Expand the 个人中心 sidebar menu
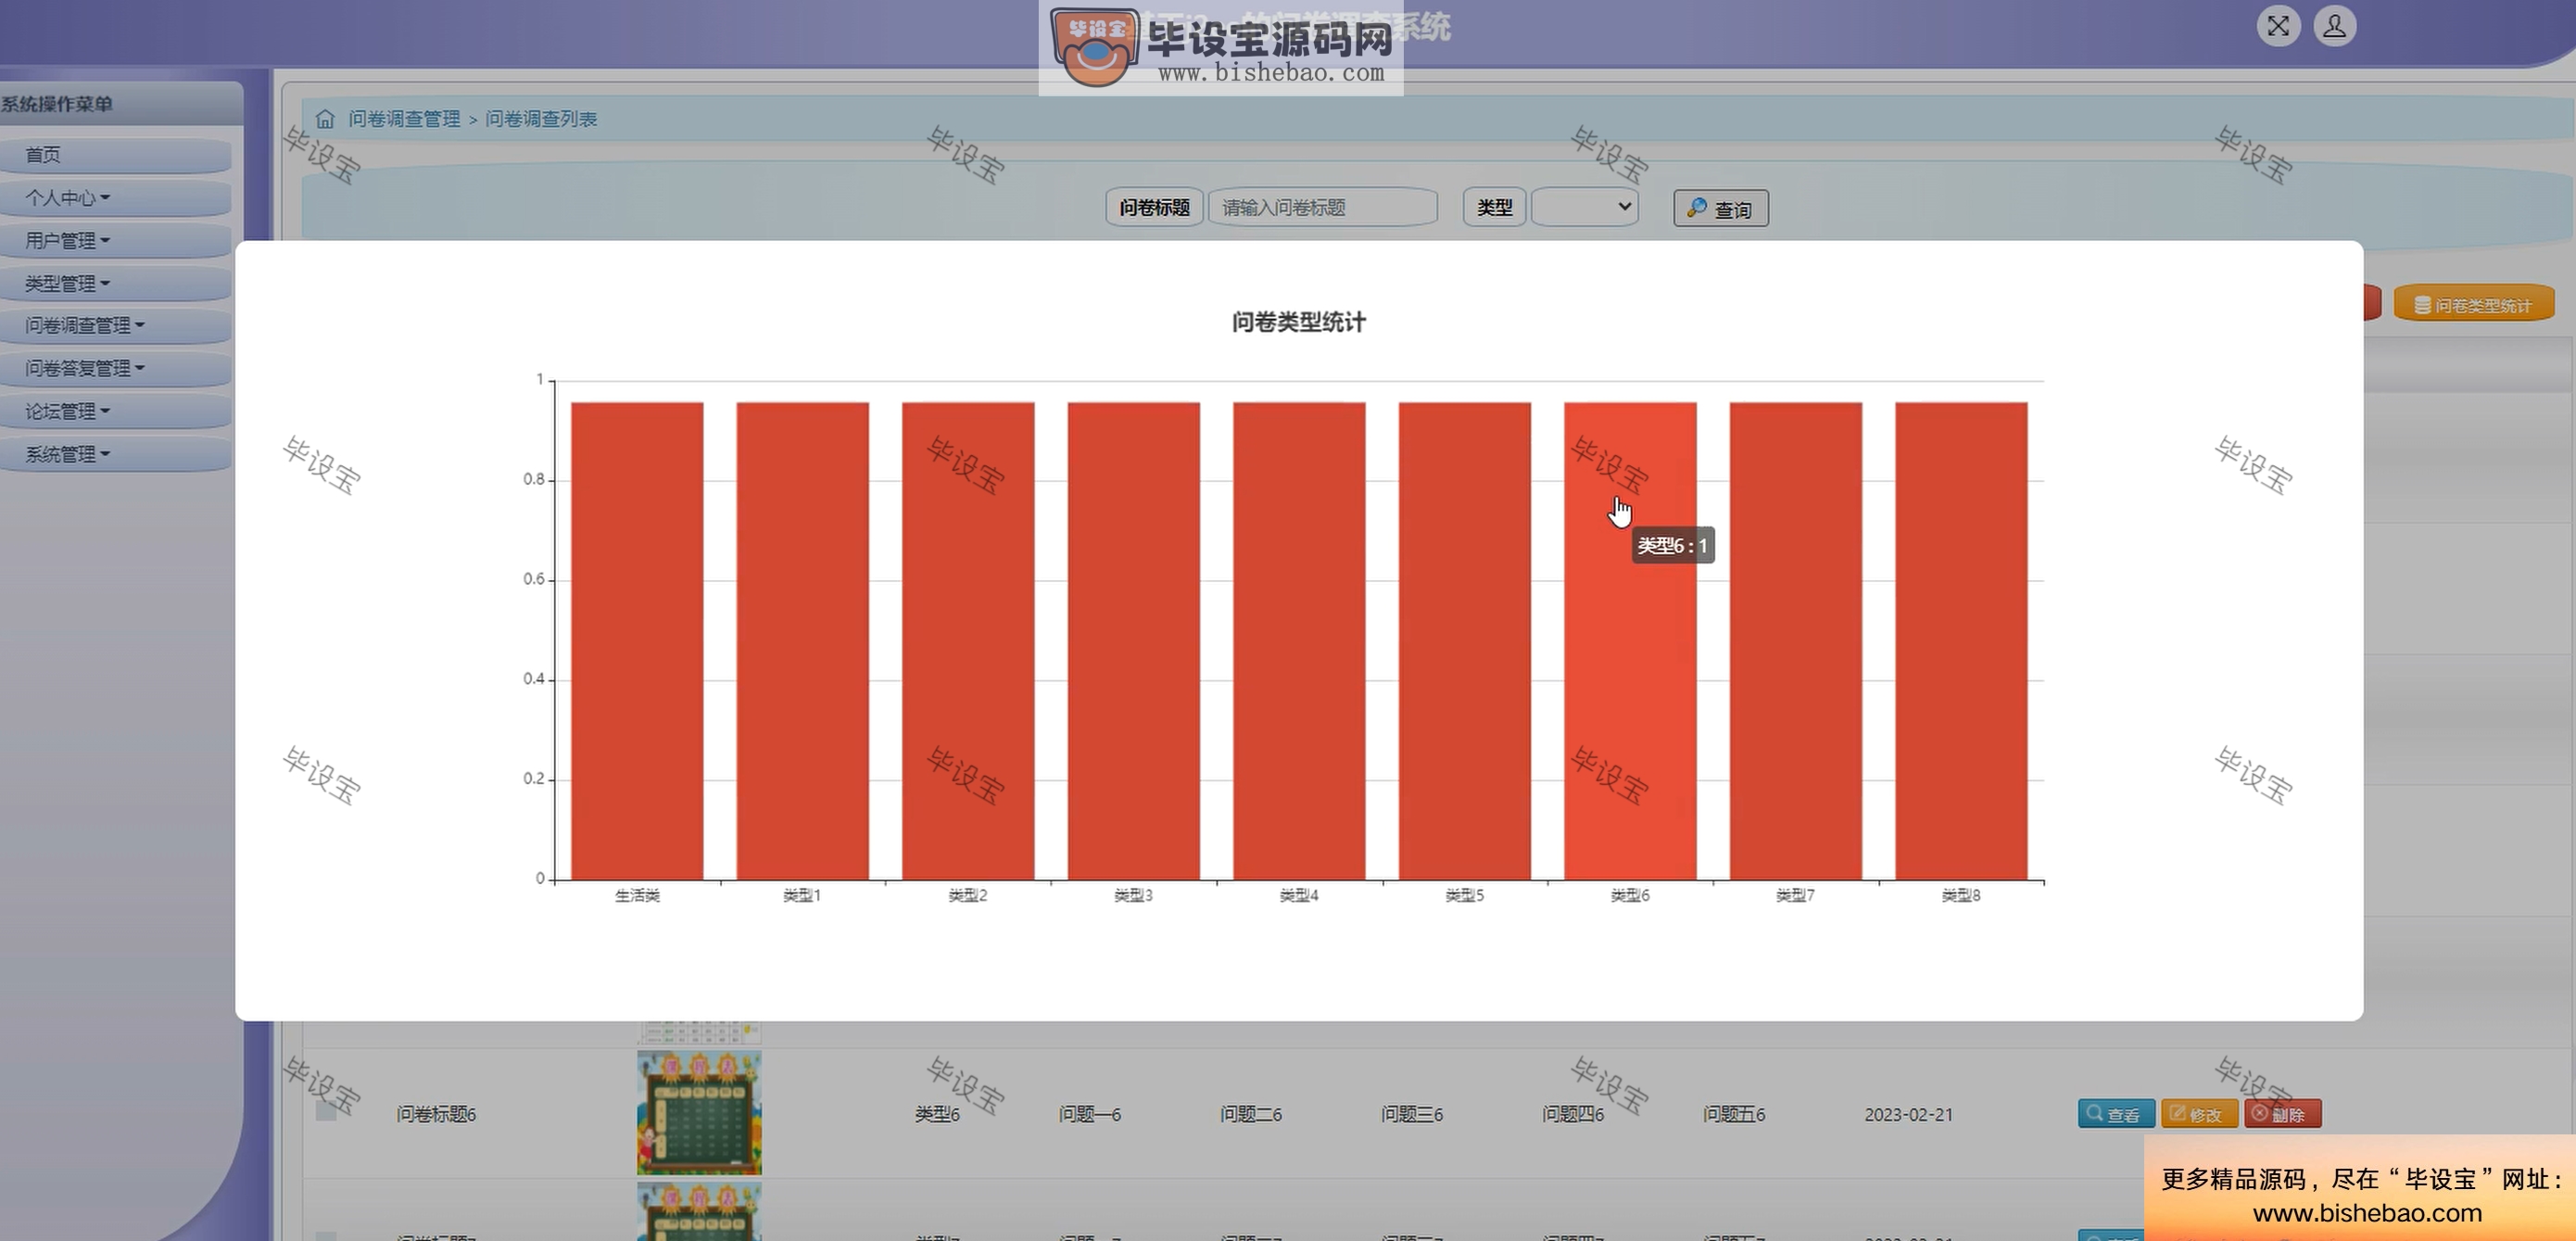Viewport: 2576px width, 1241px height. click(115, 198)
